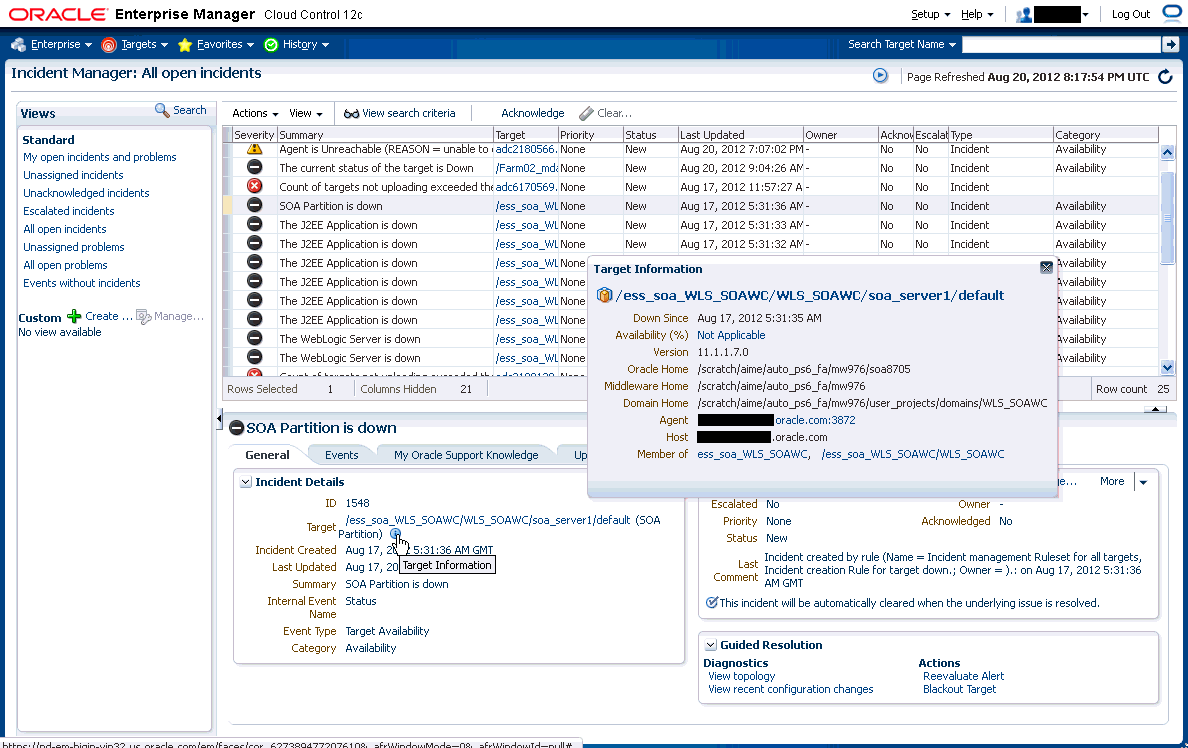Open Unassigned problems view

point(73,247)
